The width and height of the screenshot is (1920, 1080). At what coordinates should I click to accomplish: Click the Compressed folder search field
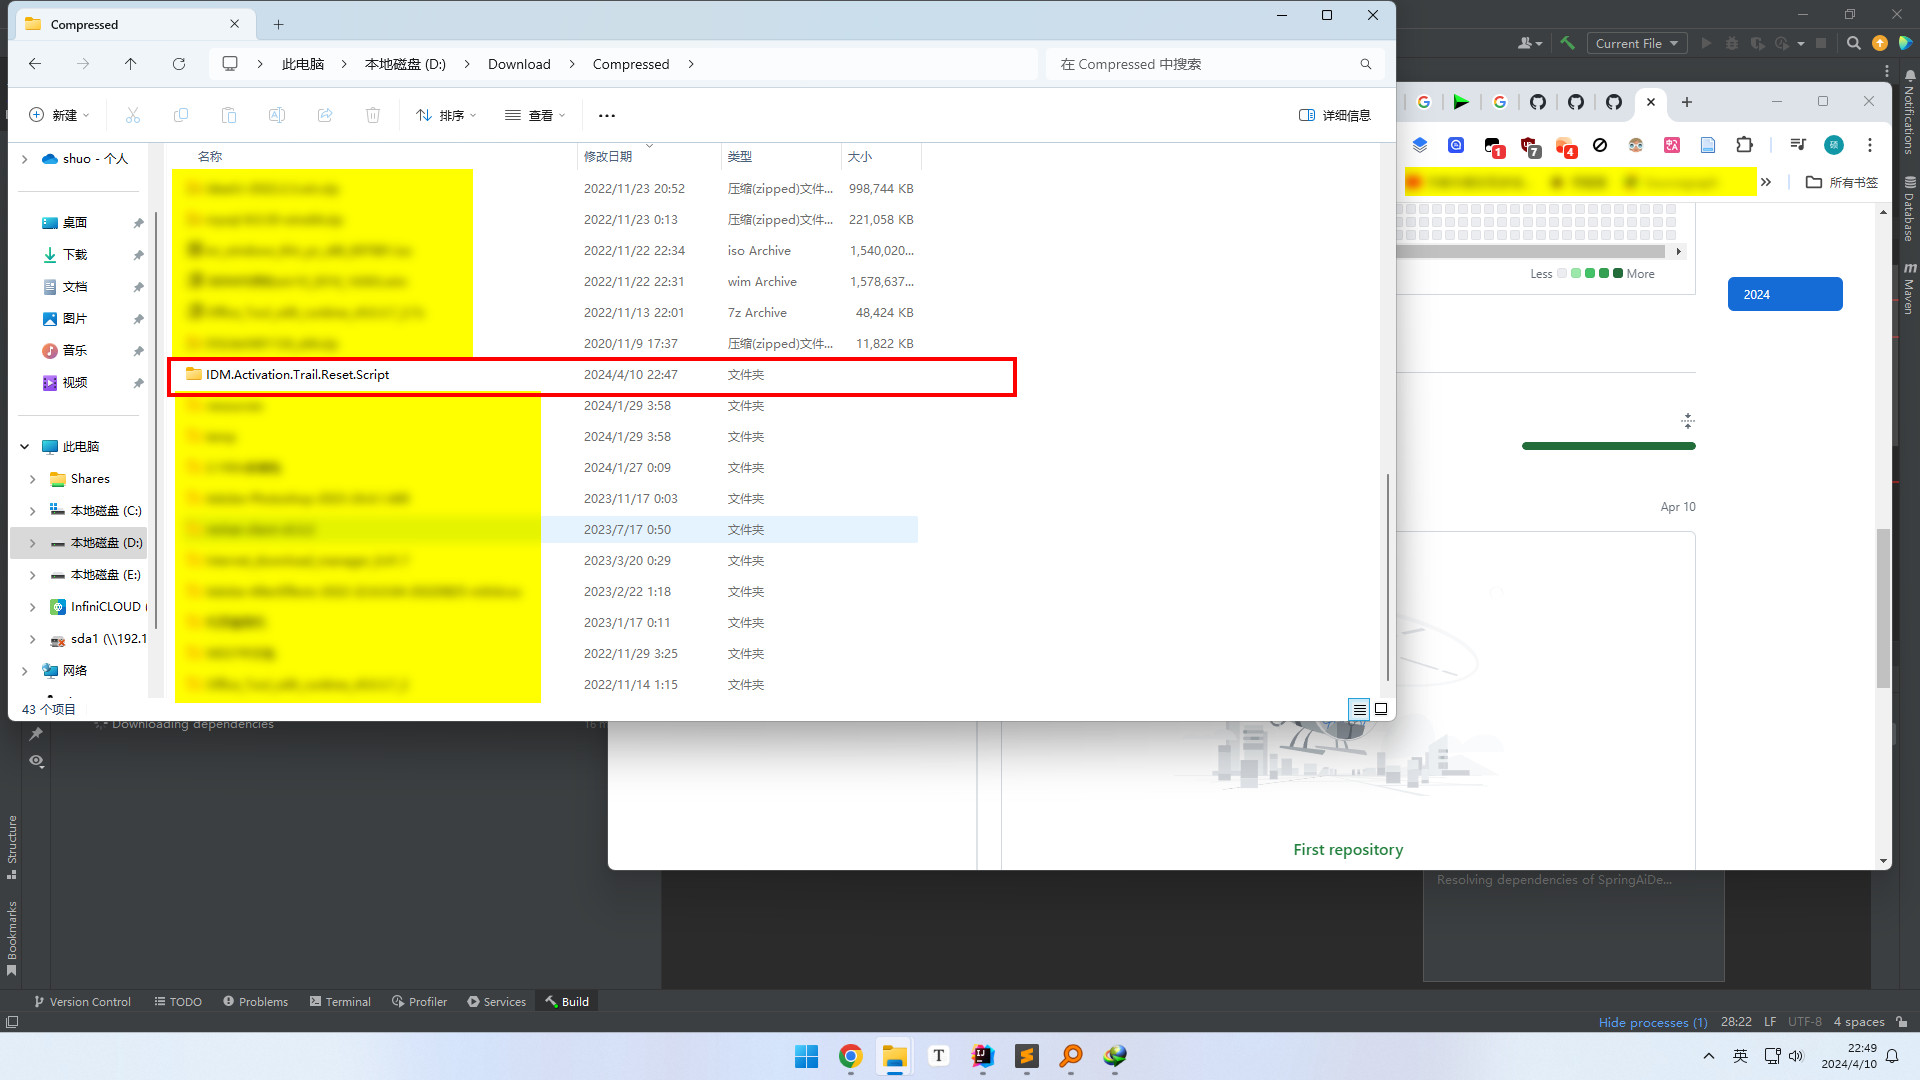coord(1205,64)
